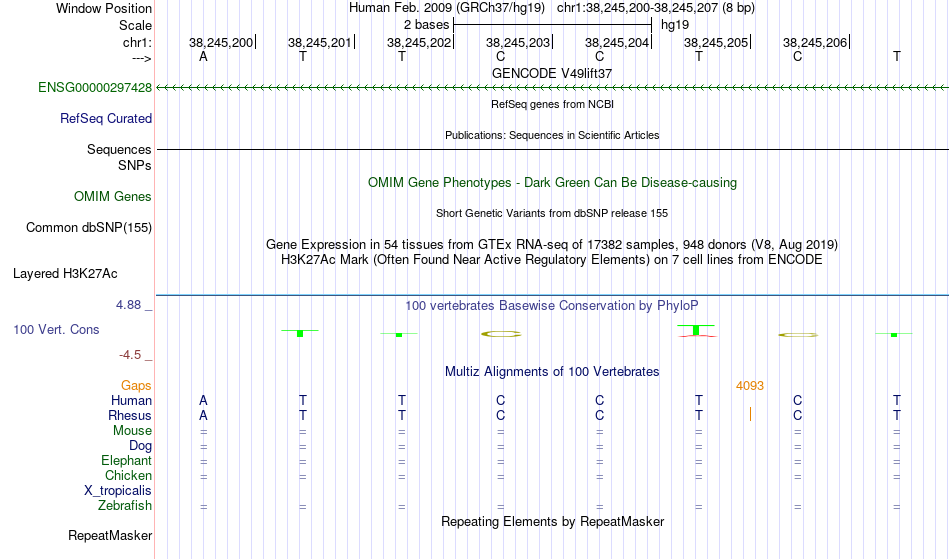The height and width of the screenshot is (559, 950).
Task: Click the orange insertion bar in Rhesus row
Action: [x=750, y=414]
